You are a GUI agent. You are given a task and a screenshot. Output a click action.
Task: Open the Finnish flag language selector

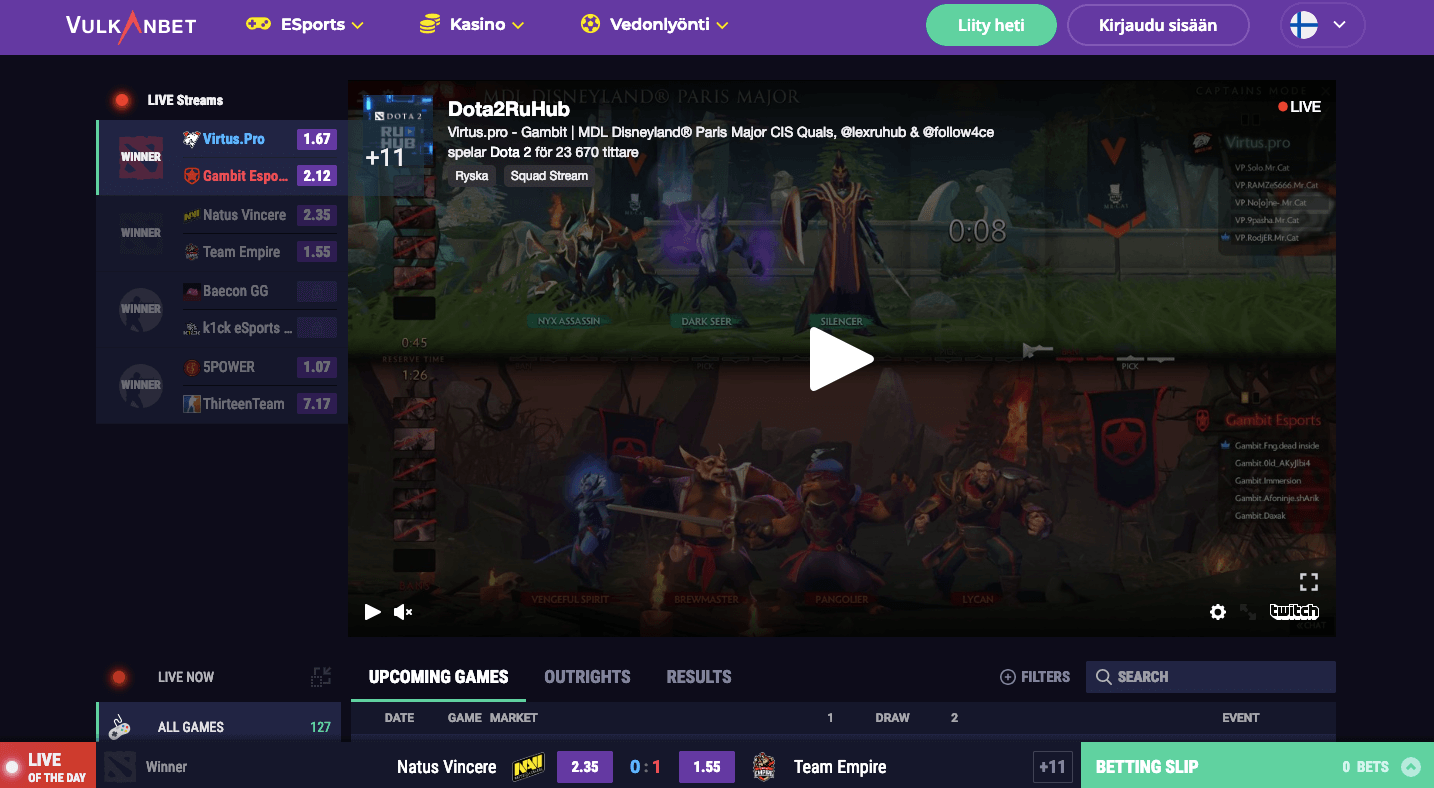(x=1322, y=25)
